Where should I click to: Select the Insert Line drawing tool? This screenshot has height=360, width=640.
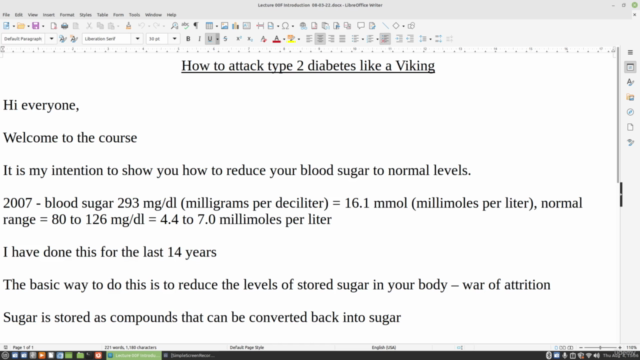[385, 26]
